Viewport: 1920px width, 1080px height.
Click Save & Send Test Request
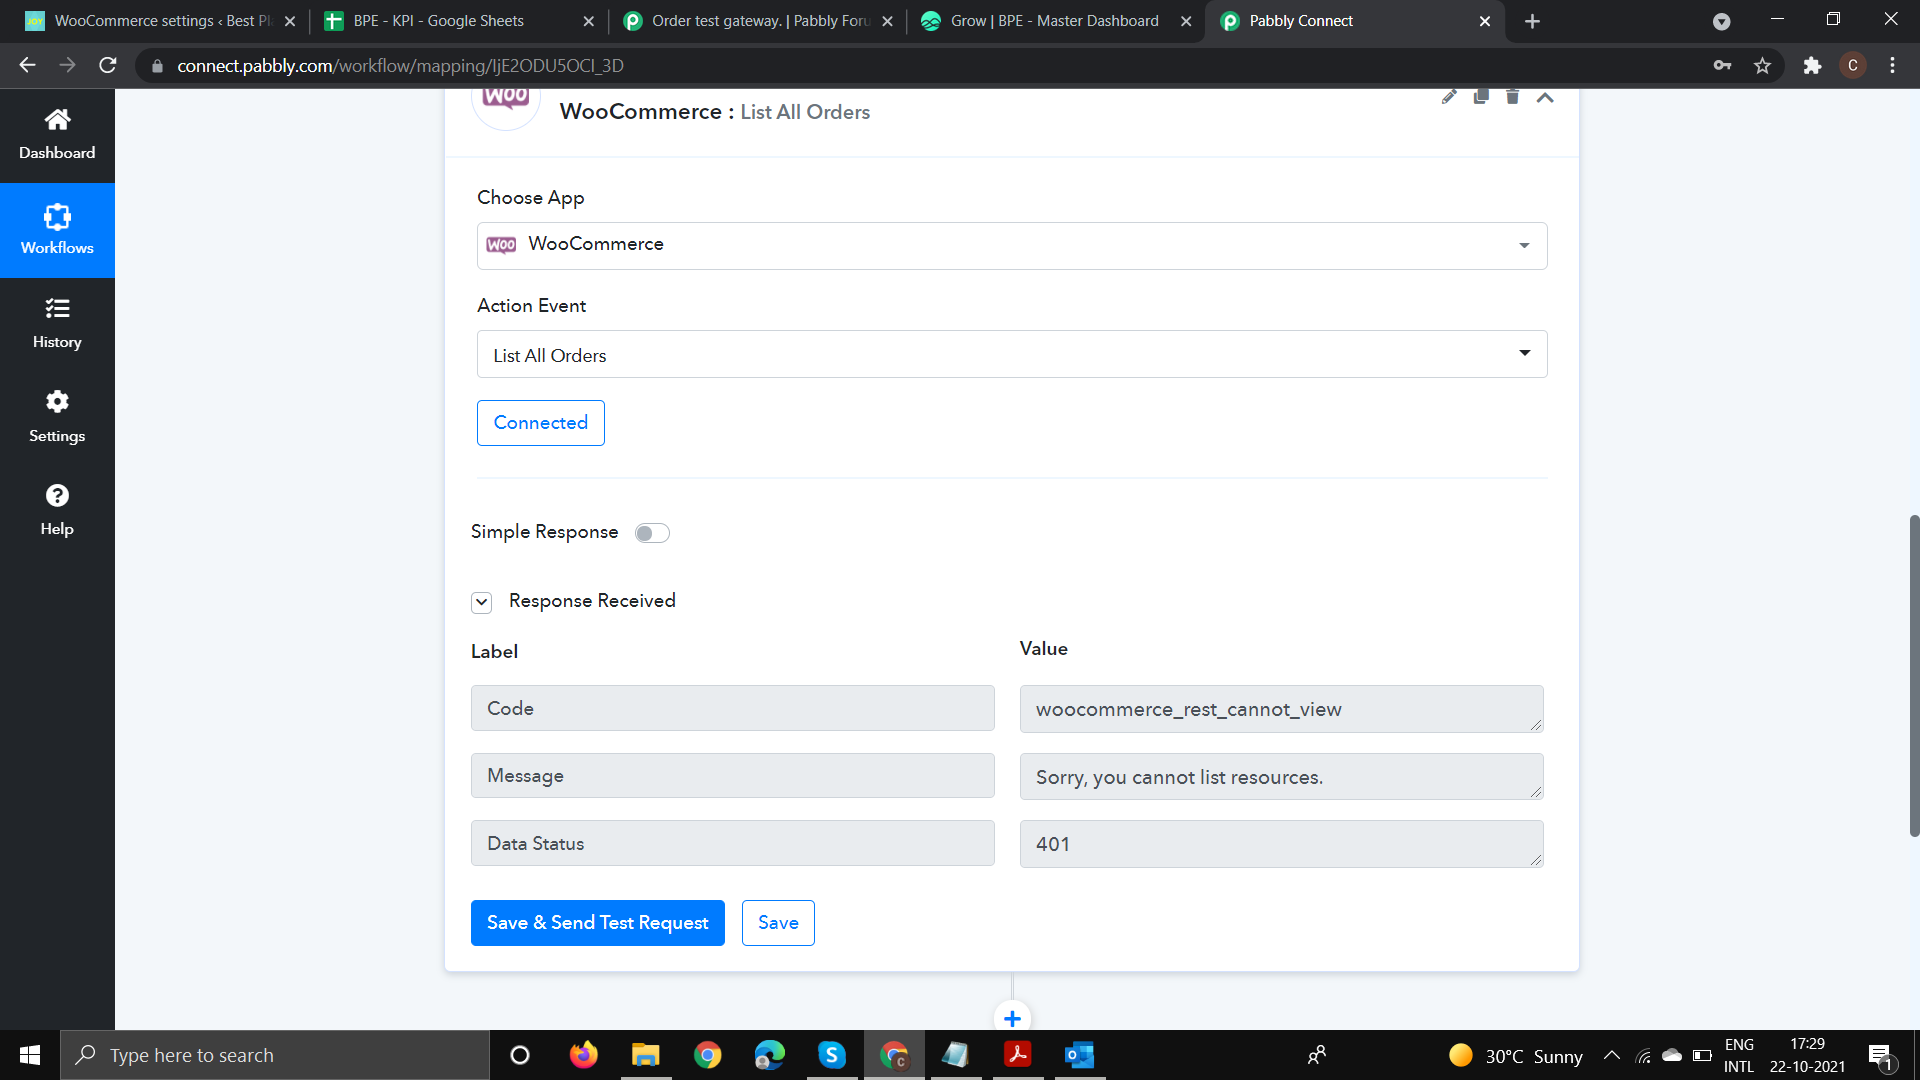(598, 923)
